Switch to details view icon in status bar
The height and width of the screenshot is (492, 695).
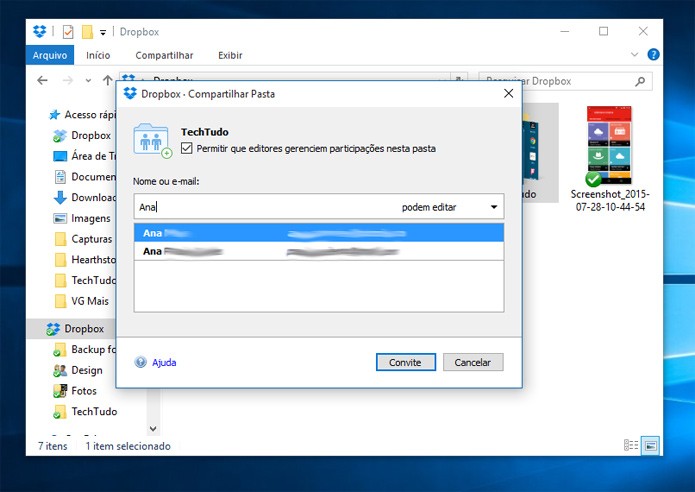pos(631,445)
